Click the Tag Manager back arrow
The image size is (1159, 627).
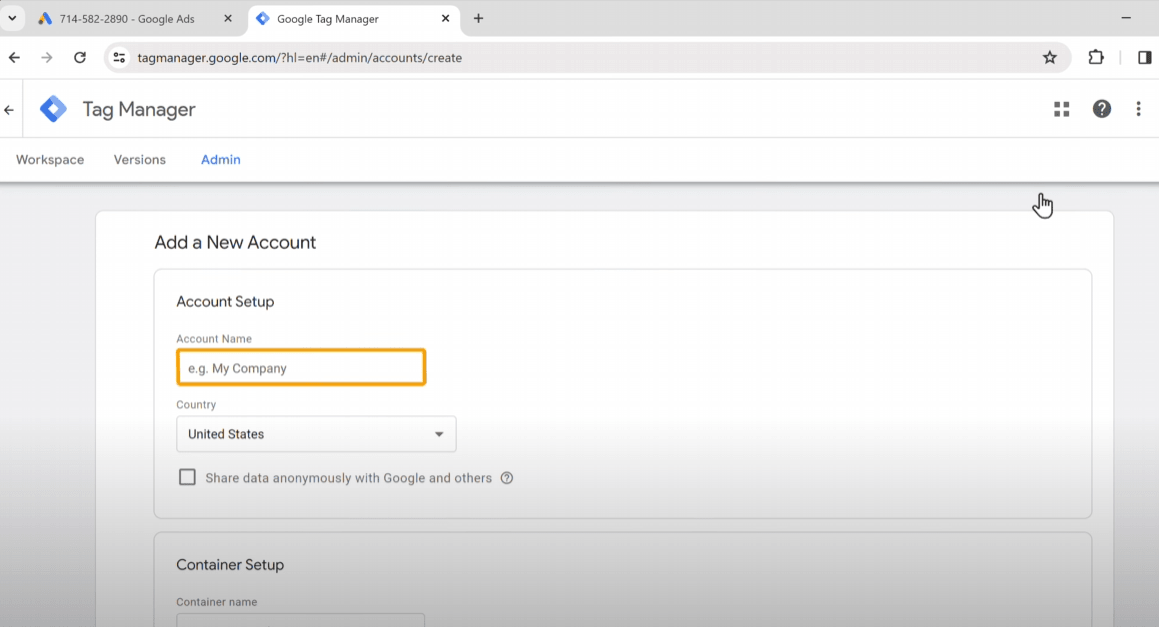(9, 110)
